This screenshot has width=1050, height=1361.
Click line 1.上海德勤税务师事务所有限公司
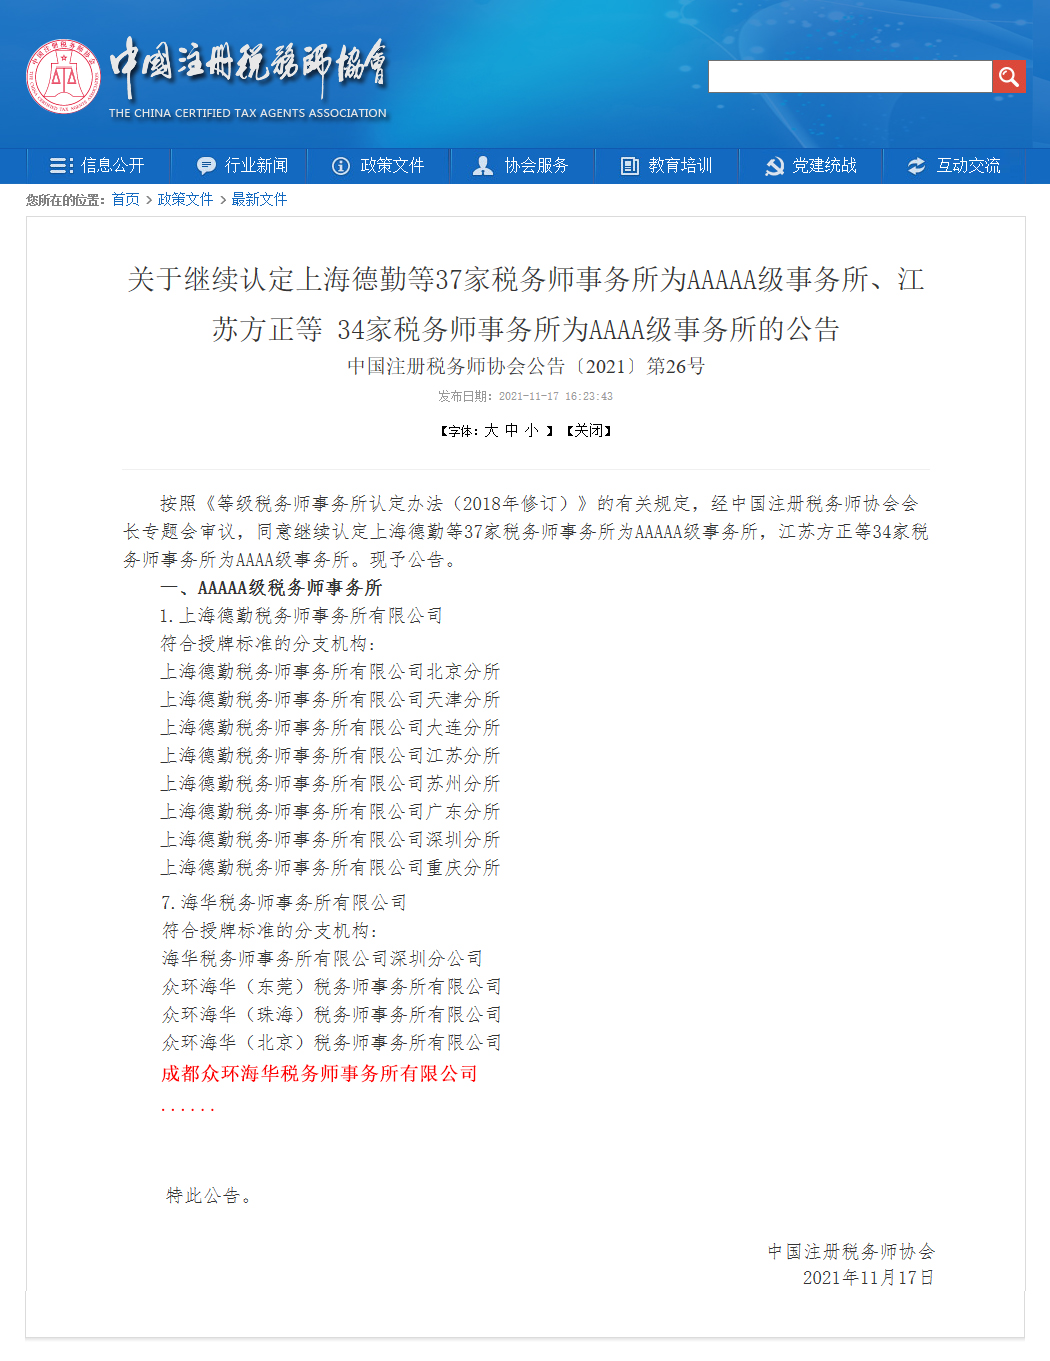(301, 616)
